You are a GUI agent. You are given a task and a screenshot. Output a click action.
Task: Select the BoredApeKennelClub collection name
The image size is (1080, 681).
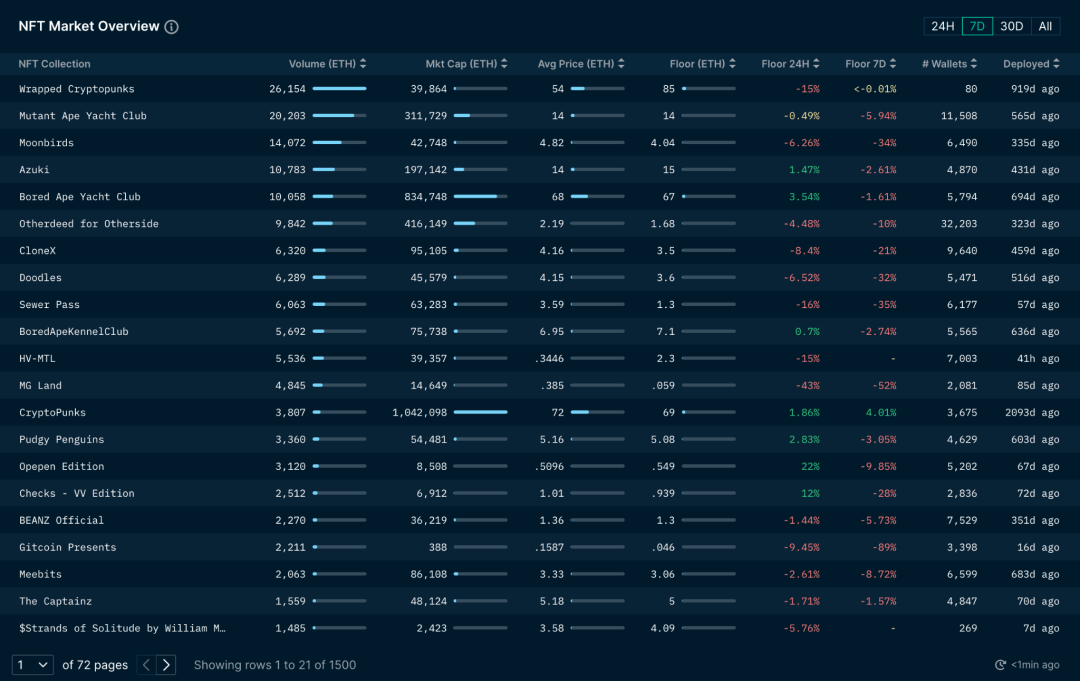pyautogui.click(x=74, y=331)
